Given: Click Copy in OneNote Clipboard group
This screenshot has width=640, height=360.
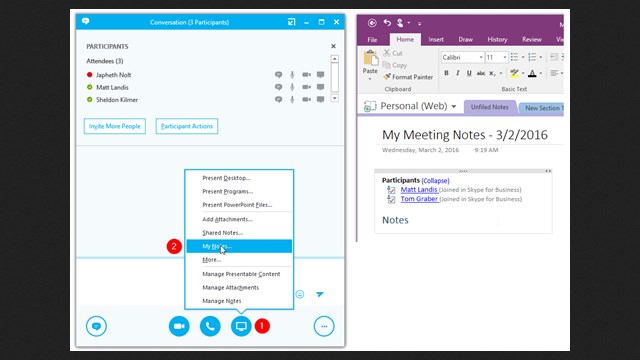Looking at the screenshot, I should click(x=395, y=65).
